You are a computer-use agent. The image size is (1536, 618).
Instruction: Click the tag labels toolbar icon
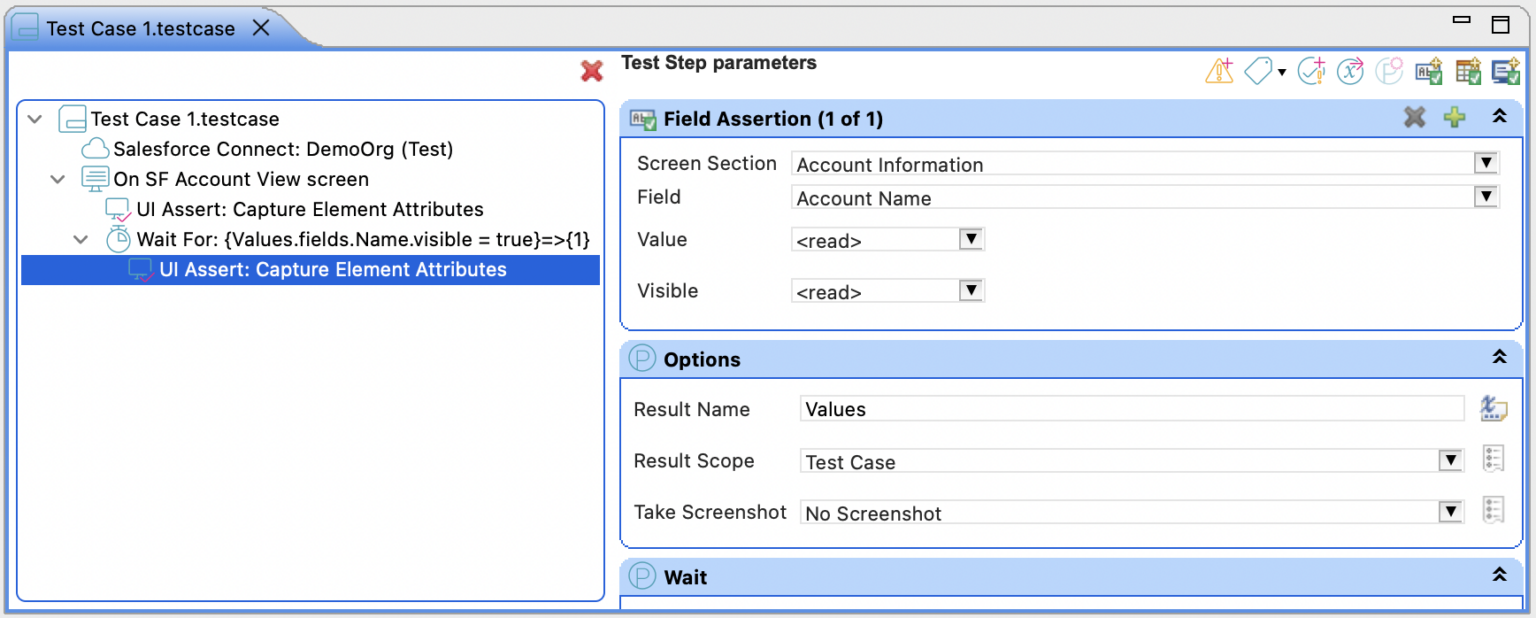(1258, 70)
